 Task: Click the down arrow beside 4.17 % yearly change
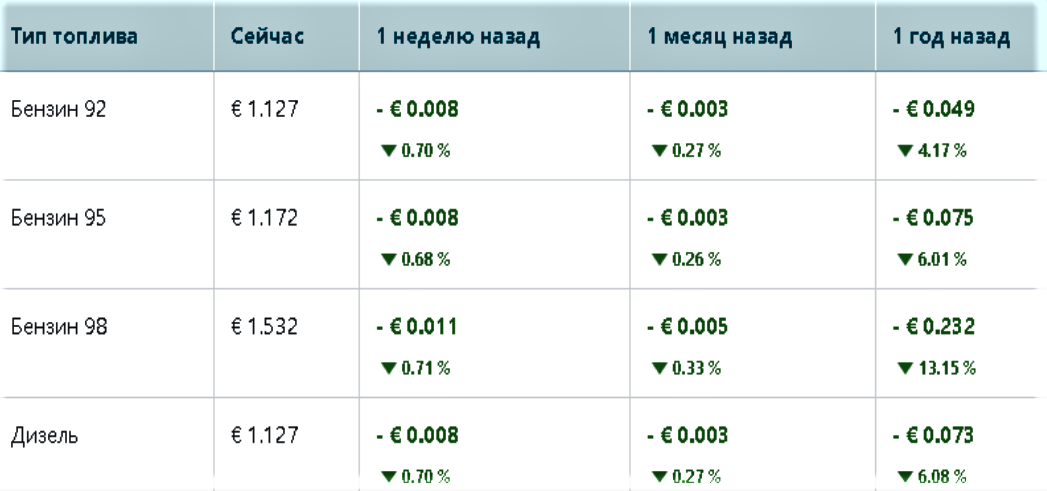[x=904, y=151]
